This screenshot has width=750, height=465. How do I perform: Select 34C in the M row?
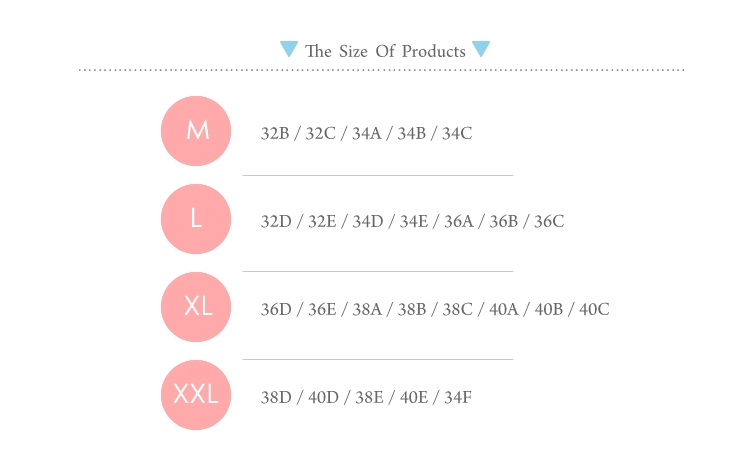tap(457, 133)
